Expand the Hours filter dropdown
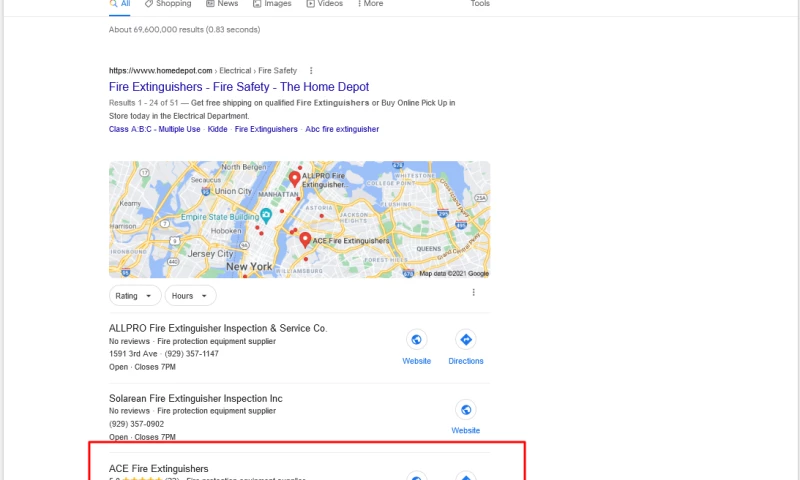Screen dimensions: 800x480 pyautogui.click(x=190, y=296)
